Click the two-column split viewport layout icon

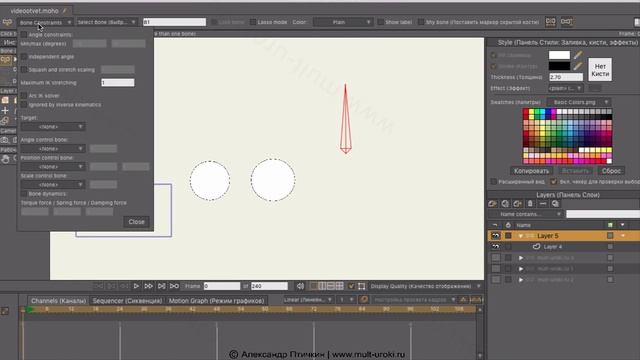pos(322,286)
